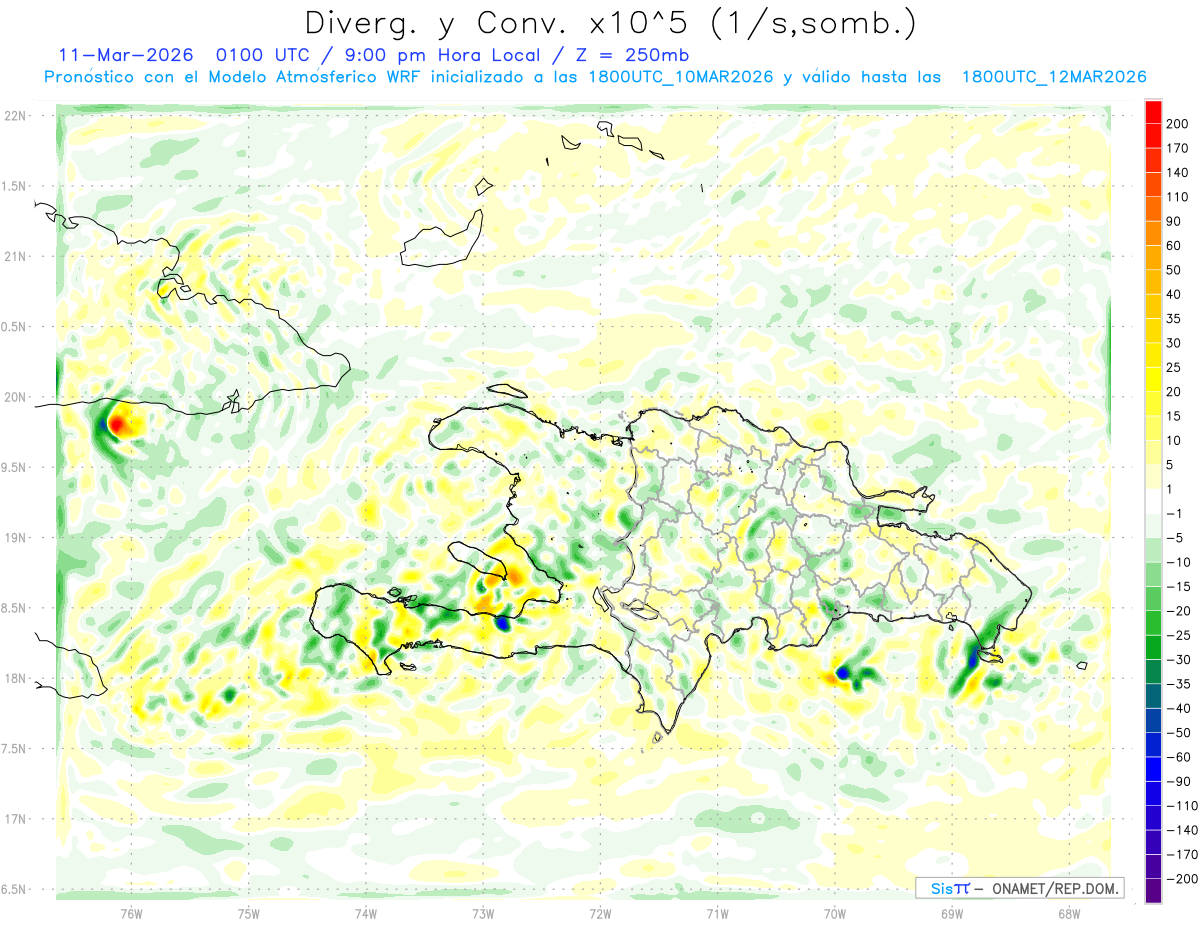Image resolution: width=1200 pixels, height=927 pixels.
Task: Click the 70W longitude label
Action: pyautogui.click(x=835, y=914)
